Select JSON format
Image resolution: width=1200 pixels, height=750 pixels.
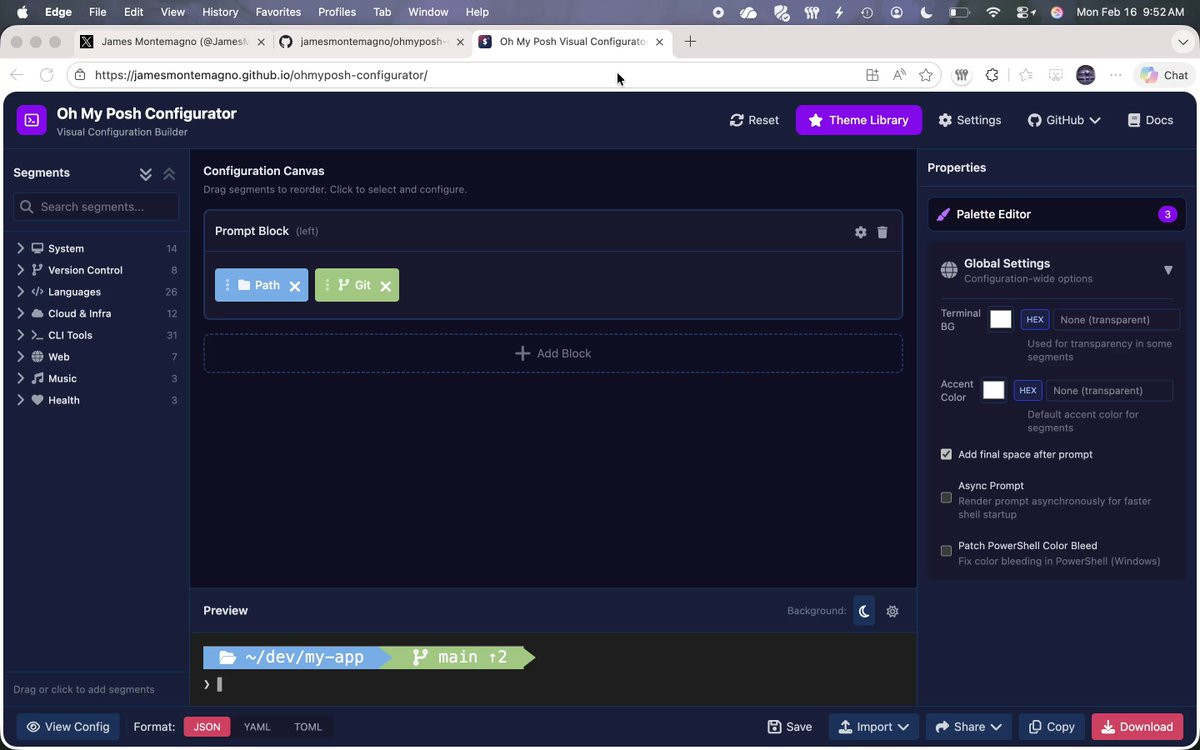click(x=207, y=727)
